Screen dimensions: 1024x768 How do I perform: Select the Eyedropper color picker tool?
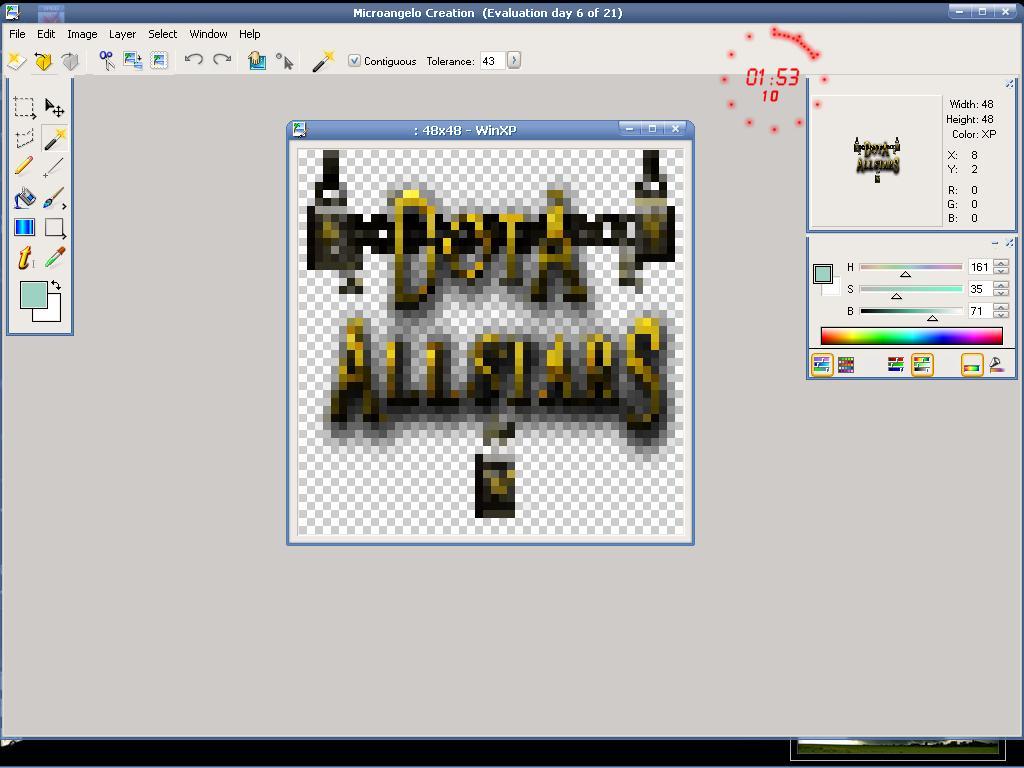54,257
